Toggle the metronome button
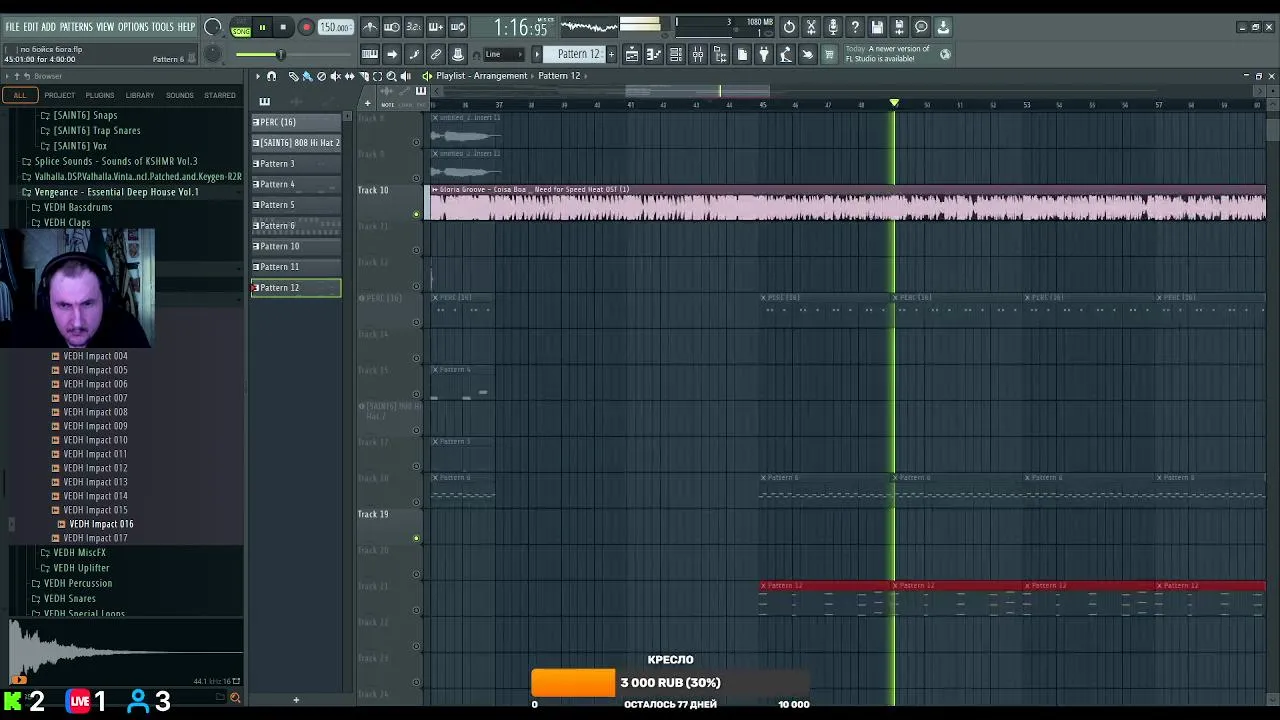The height and width of the screenshot is (720, 1280). pos(370,27)
